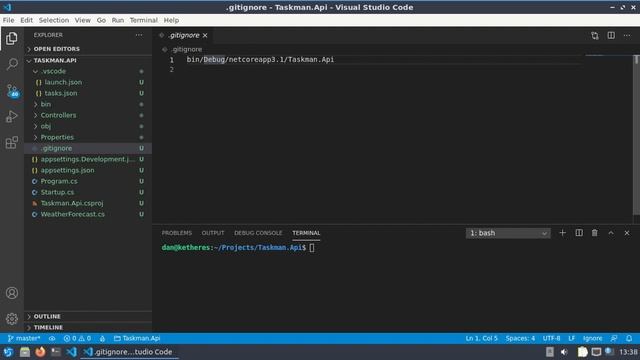The height and width of the screenshot is (360, 640).
Task: Open the Extensions view
Action: tap(12, 142)
